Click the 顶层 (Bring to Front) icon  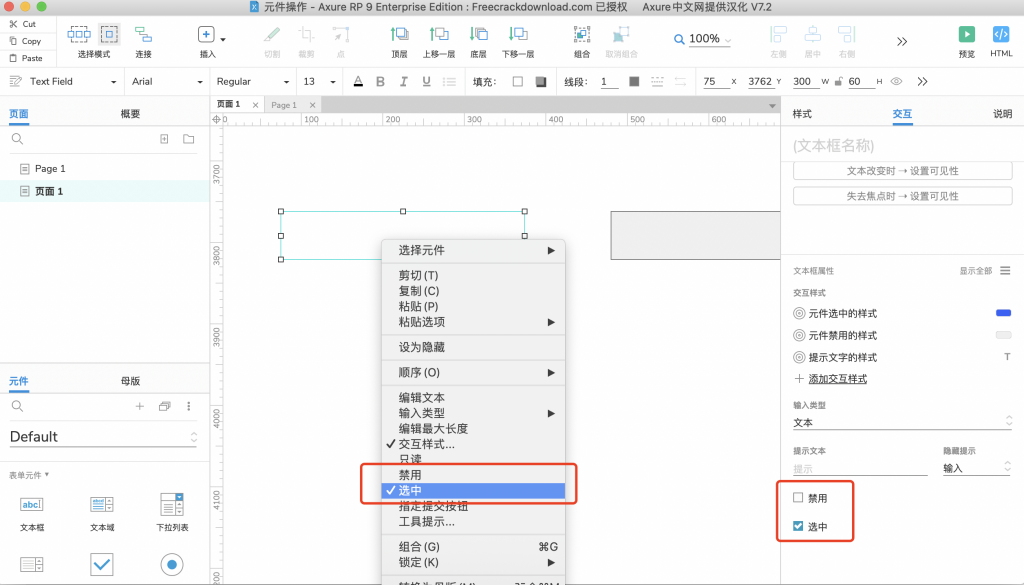coord(399,36)
